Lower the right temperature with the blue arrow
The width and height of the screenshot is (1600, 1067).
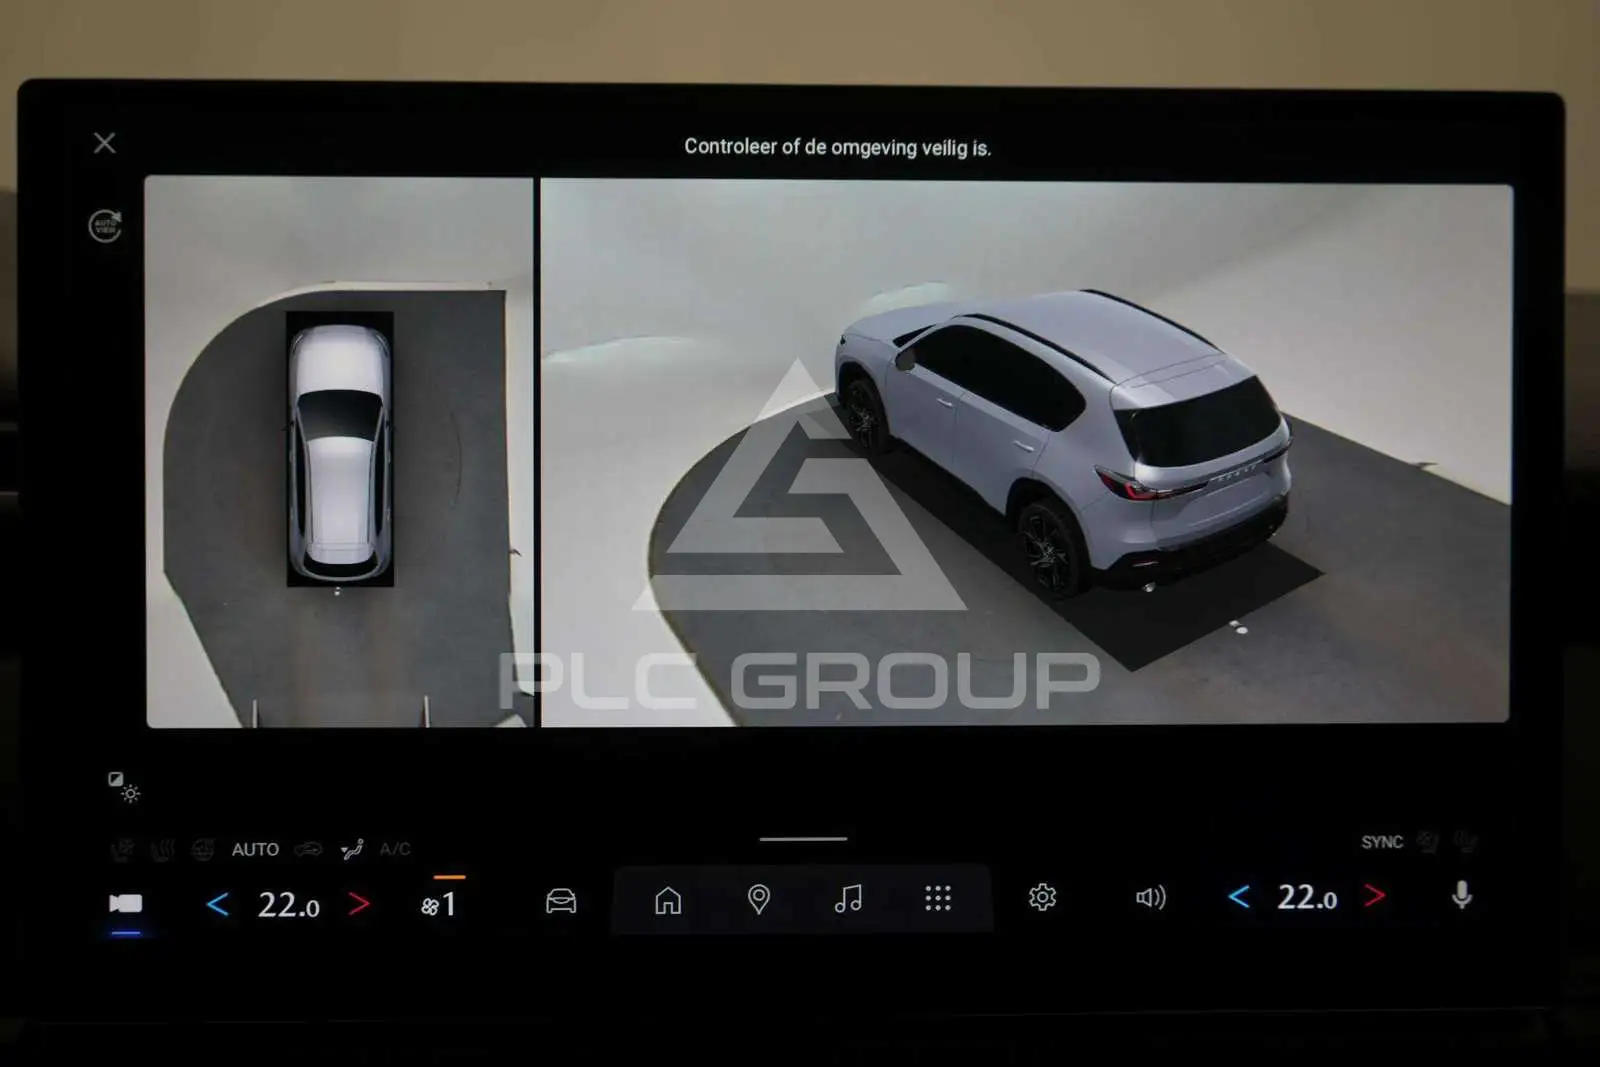coord(1239,897)
